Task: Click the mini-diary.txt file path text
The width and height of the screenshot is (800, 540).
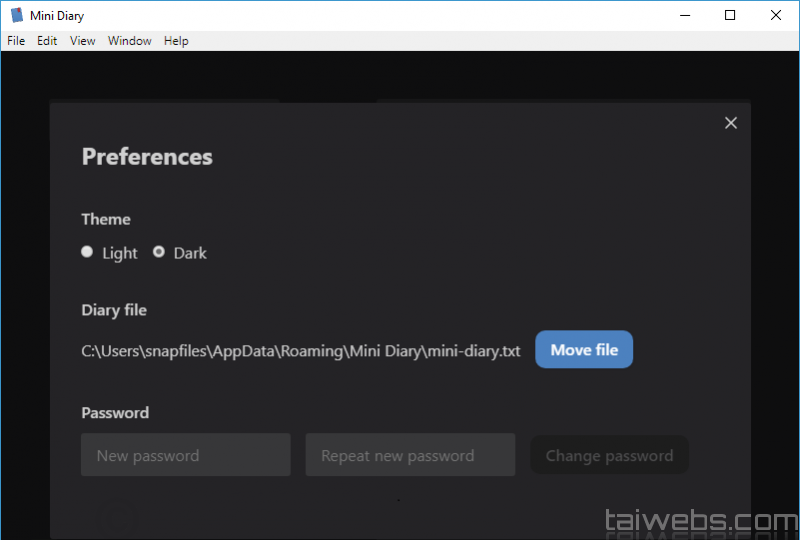Action: [x=300, y=351]
